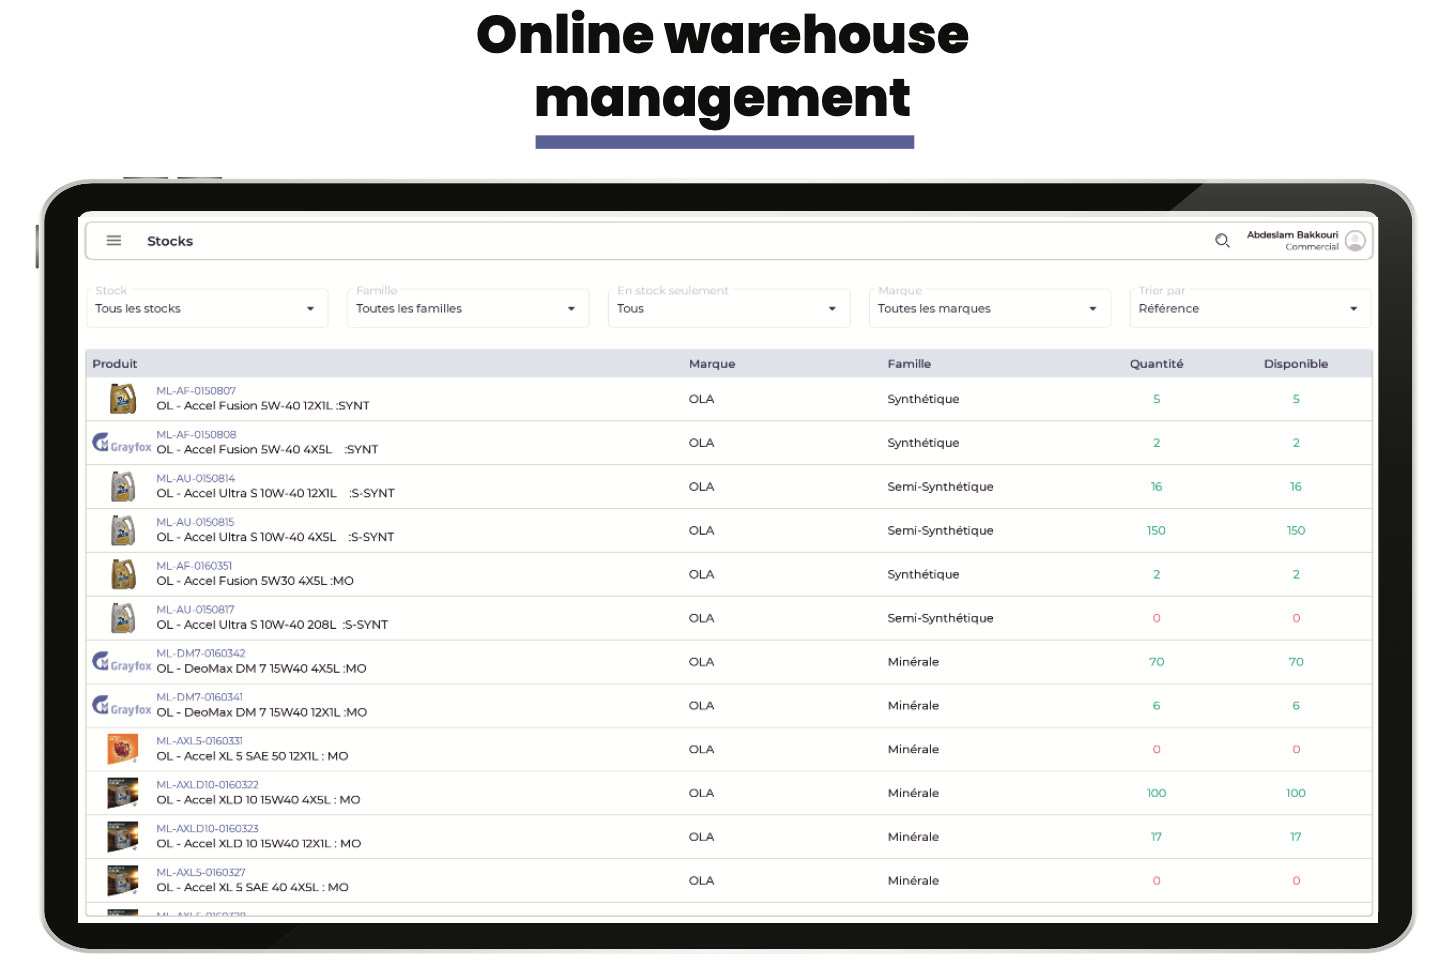Click the Disponible column header
The image size is (1429, 978).
1296,364
